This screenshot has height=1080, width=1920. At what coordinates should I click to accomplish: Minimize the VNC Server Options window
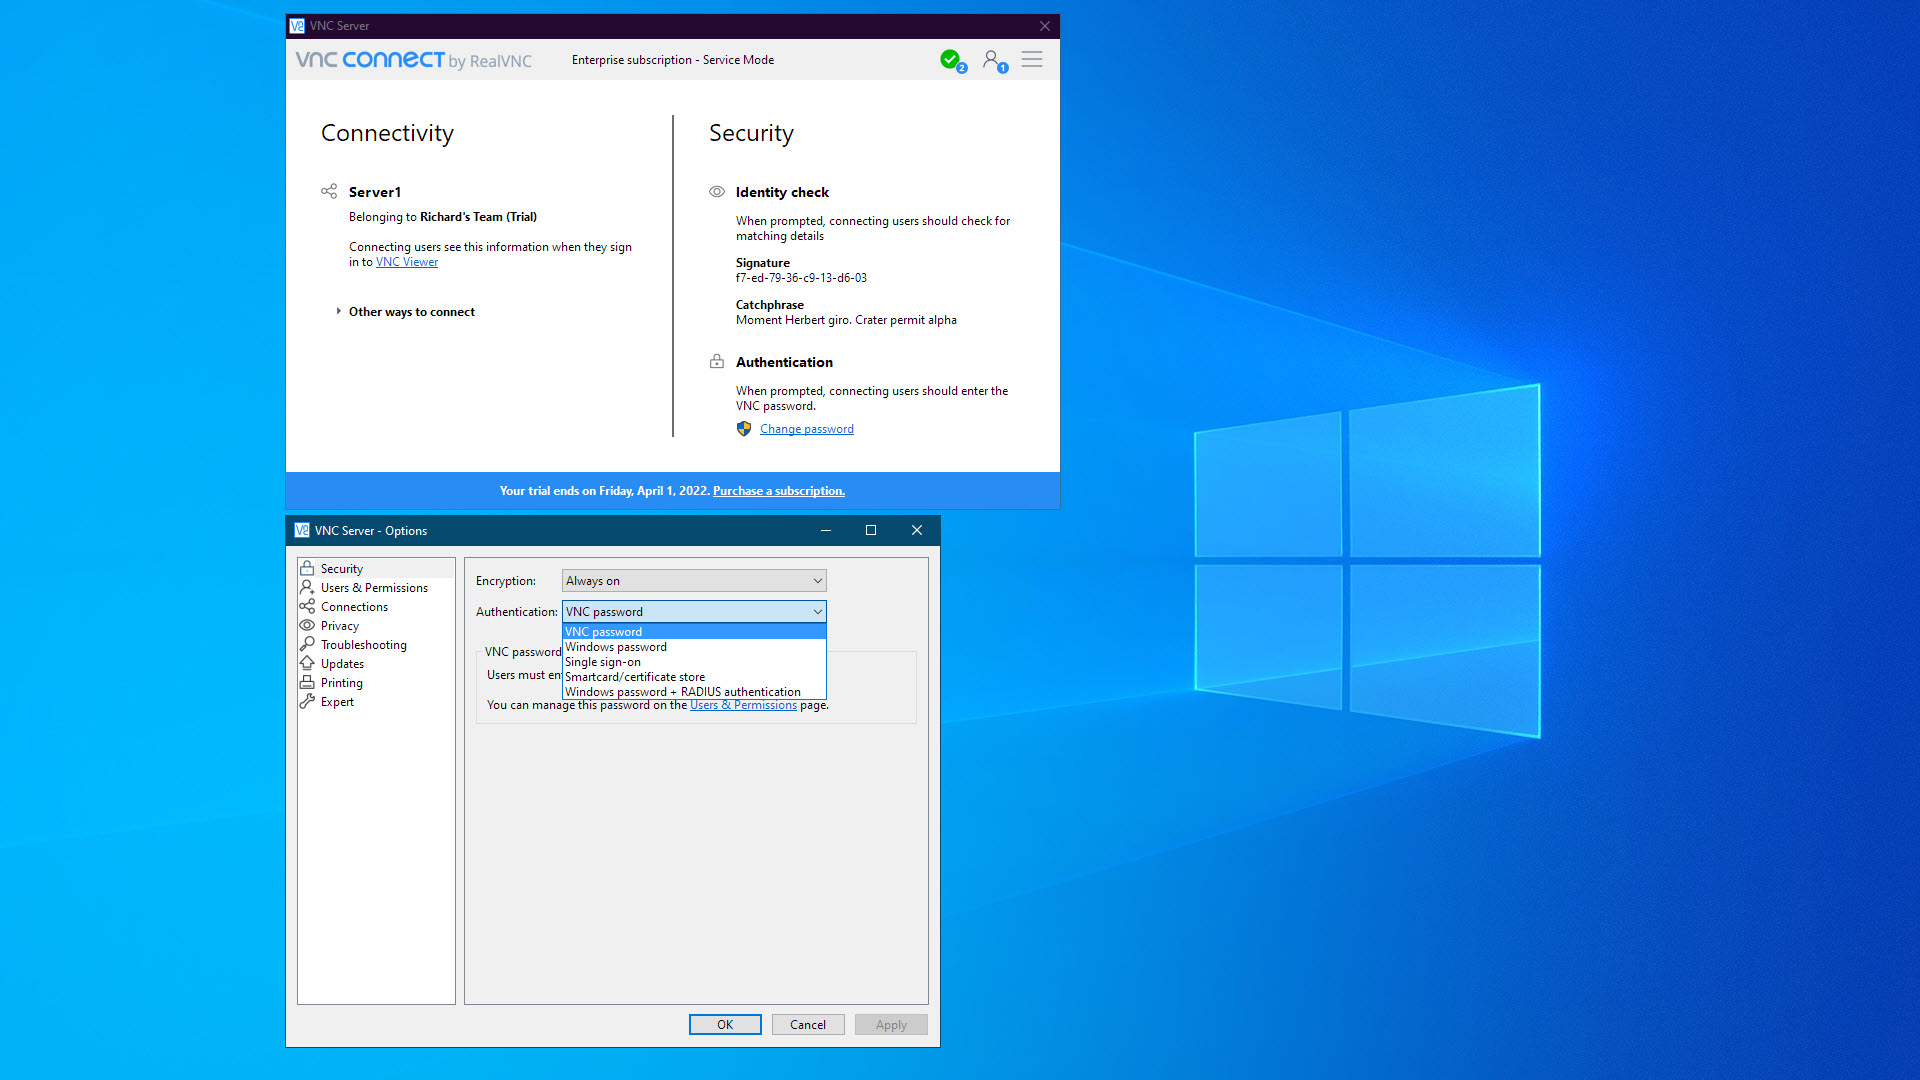[826, 531]
